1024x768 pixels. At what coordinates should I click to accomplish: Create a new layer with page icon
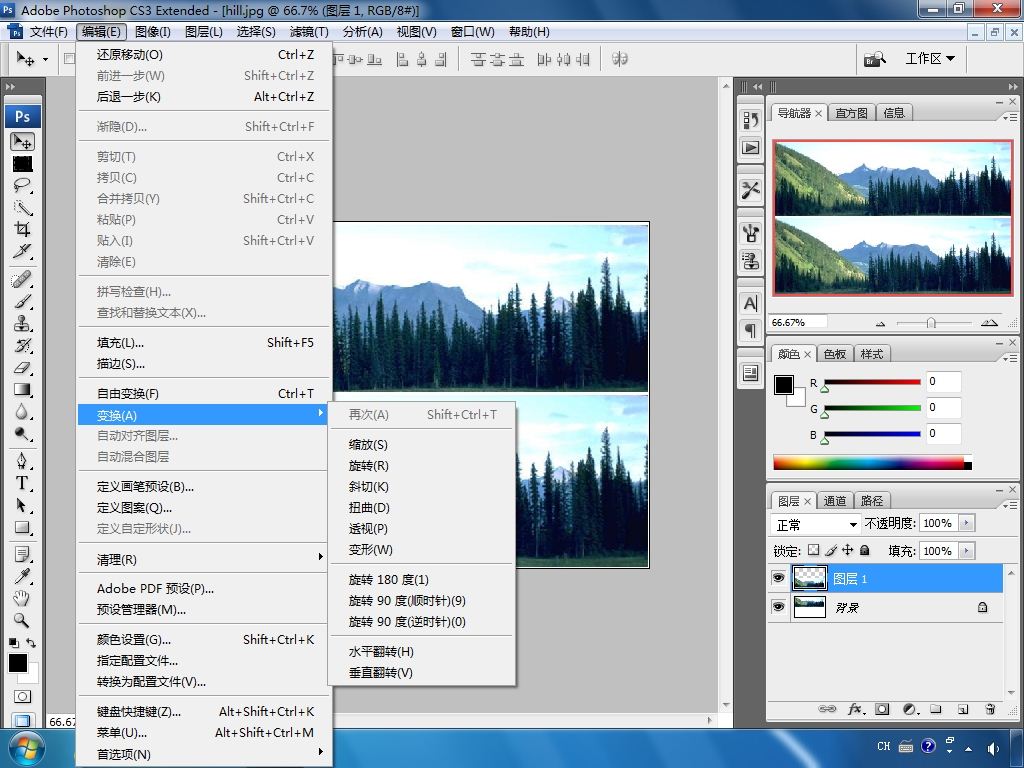click(x=963, y=709)
